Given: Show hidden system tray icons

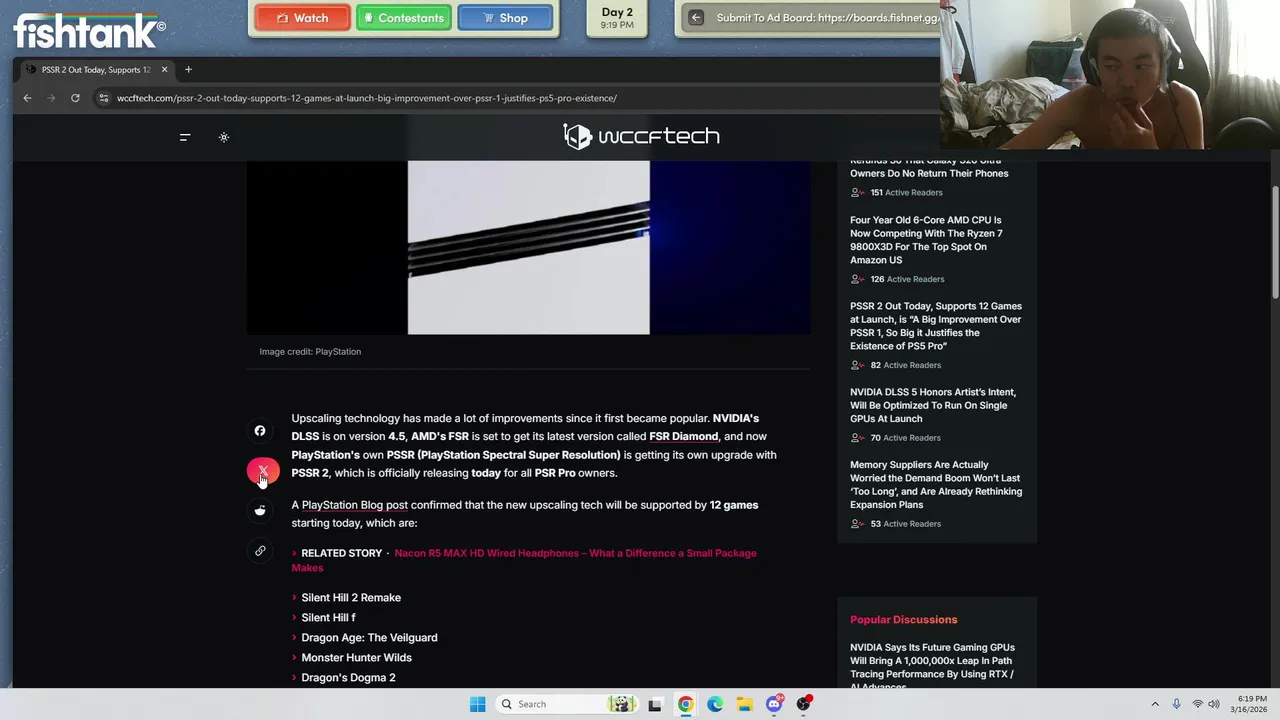Looking at the screenshot, I should click(1155, 704).
